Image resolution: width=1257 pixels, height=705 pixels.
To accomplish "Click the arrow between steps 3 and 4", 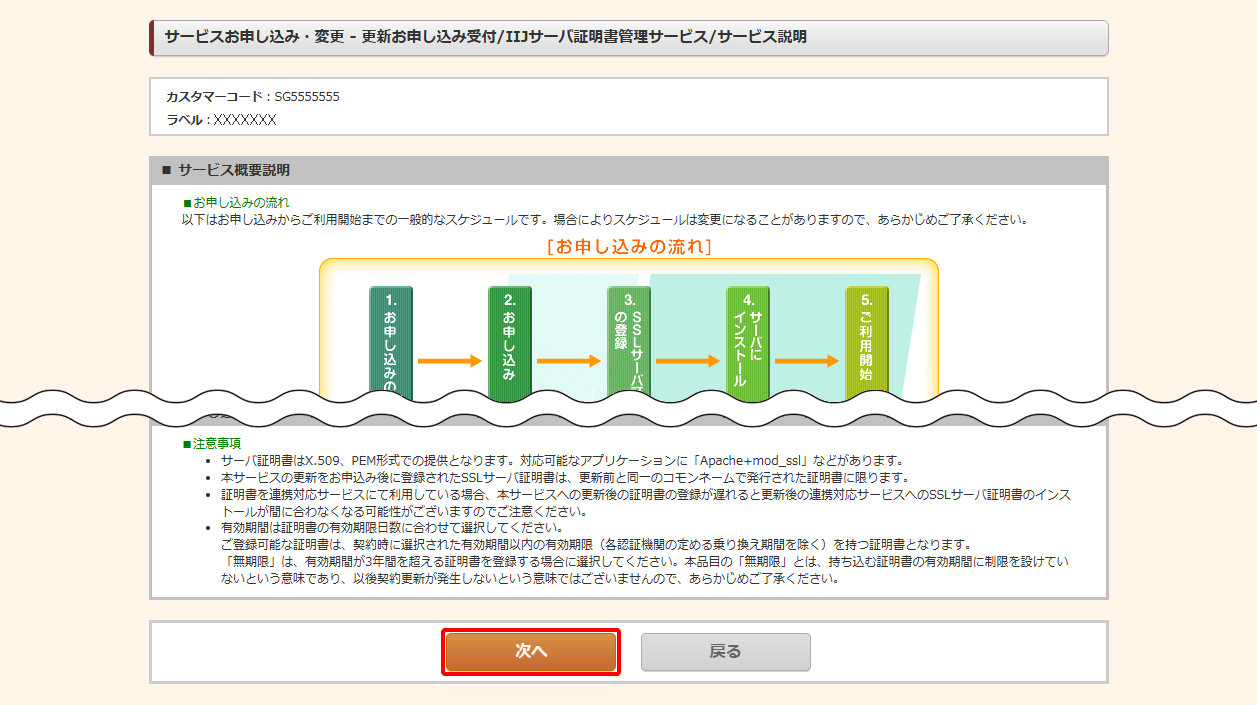I will pos(687,361).
